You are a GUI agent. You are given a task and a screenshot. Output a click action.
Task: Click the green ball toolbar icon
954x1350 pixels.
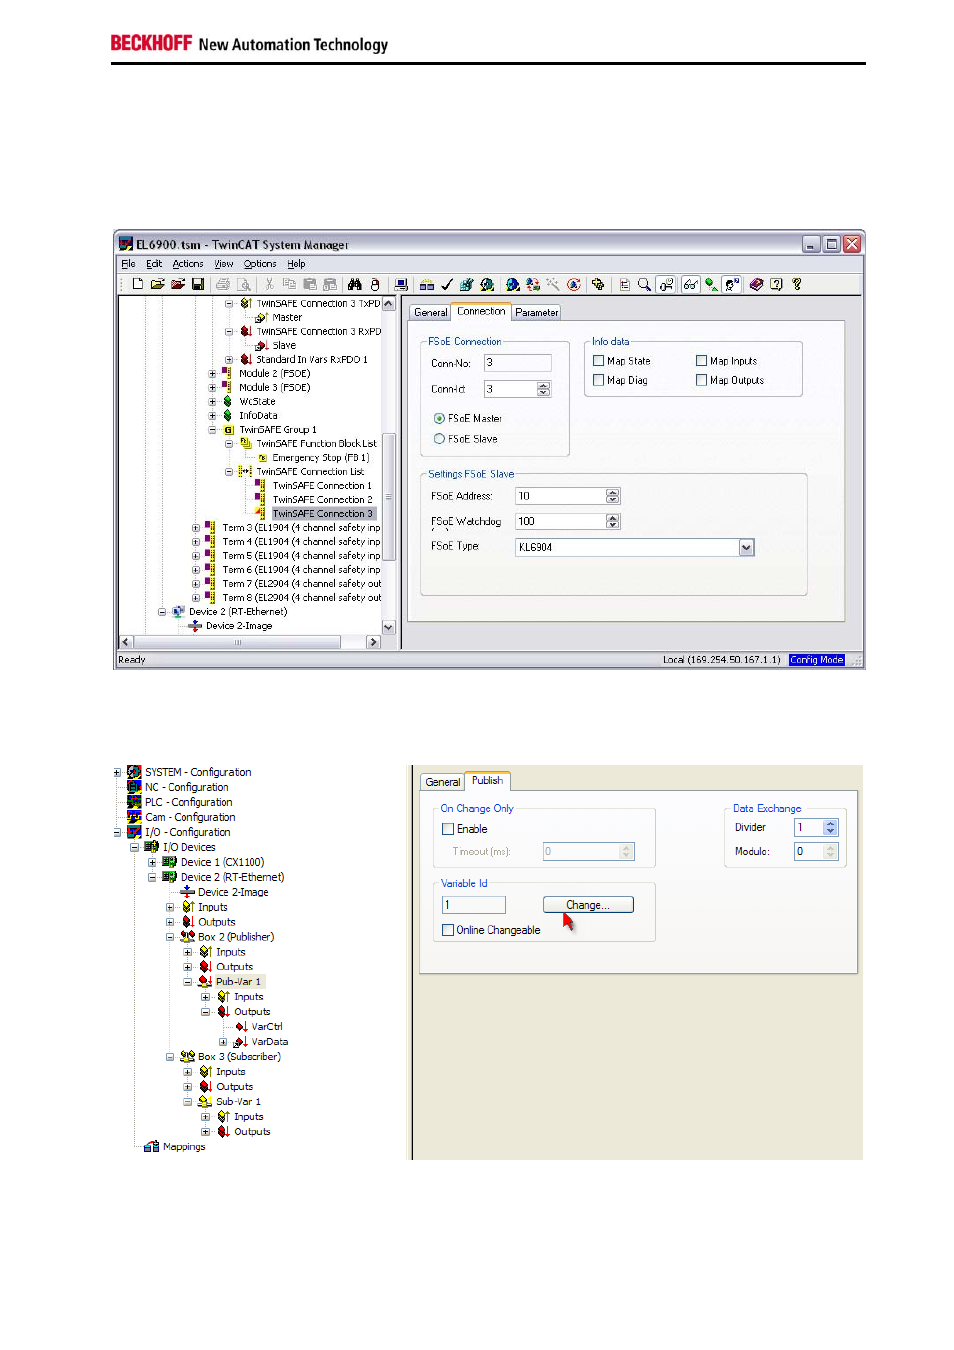pyautogui.click(x=711, y=284)
